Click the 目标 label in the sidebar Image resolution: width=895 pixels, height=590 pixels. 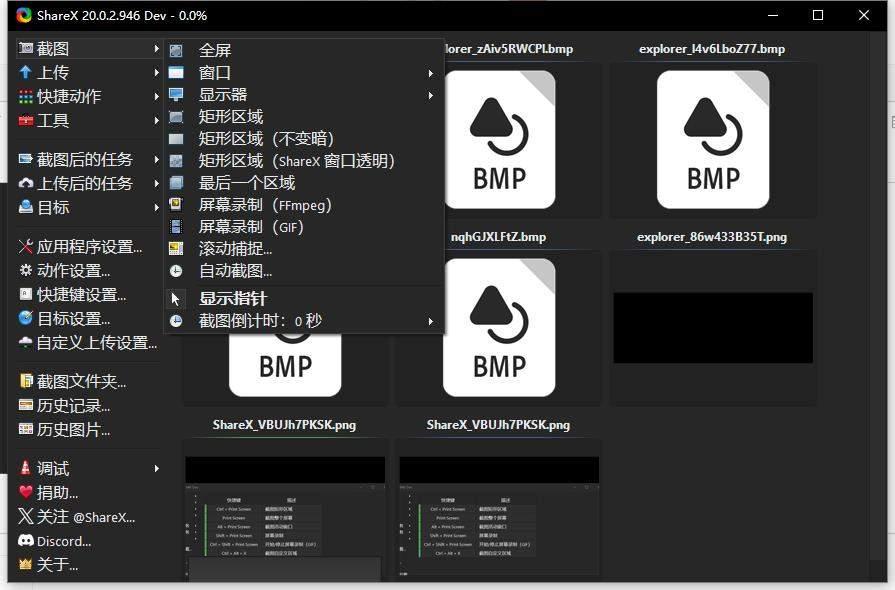click(x=53, y=207)
